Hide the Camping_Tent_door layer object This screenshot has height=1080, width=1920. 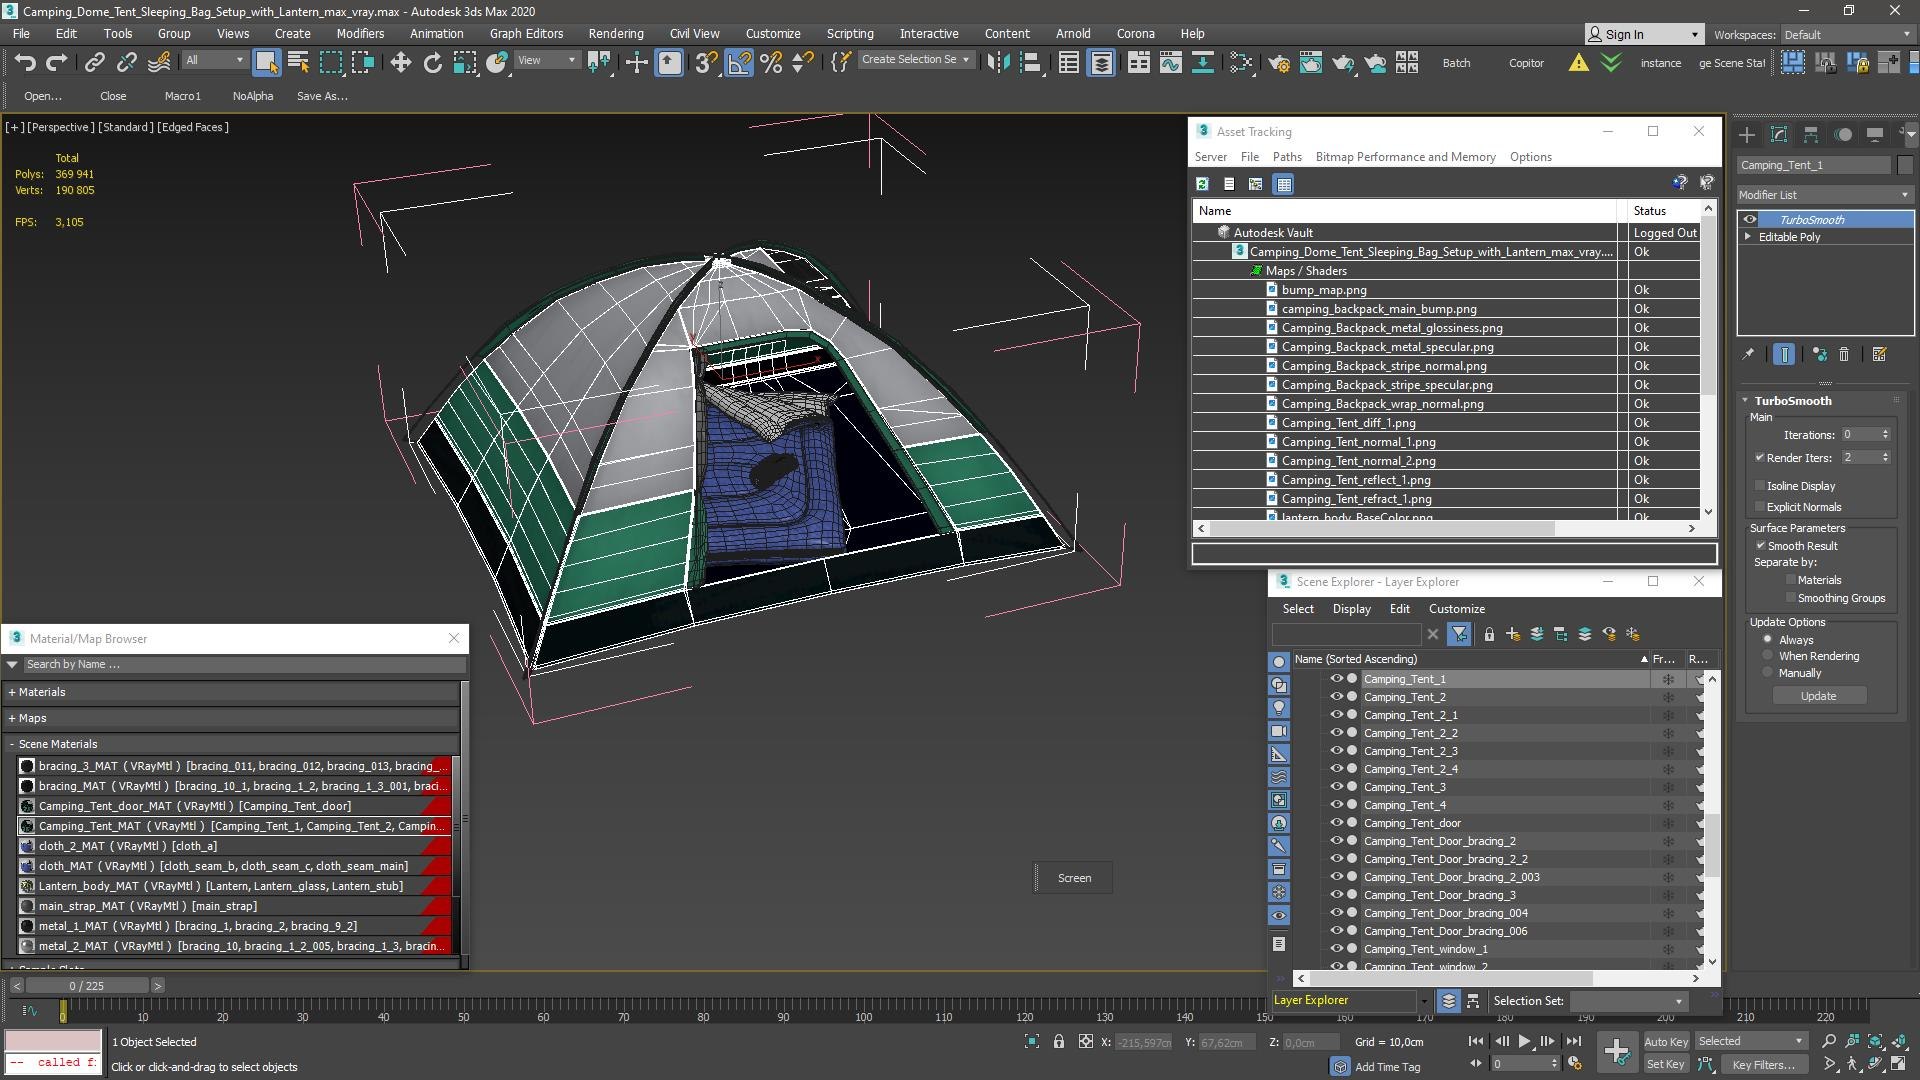1335,823
